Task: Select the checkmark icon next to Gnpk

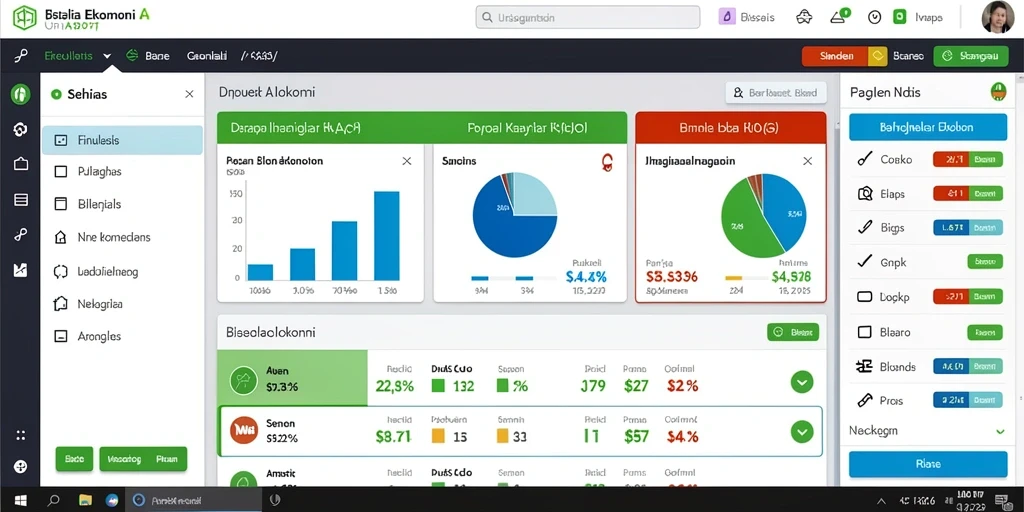Action: pyautogui.click(x=864, y=262)
